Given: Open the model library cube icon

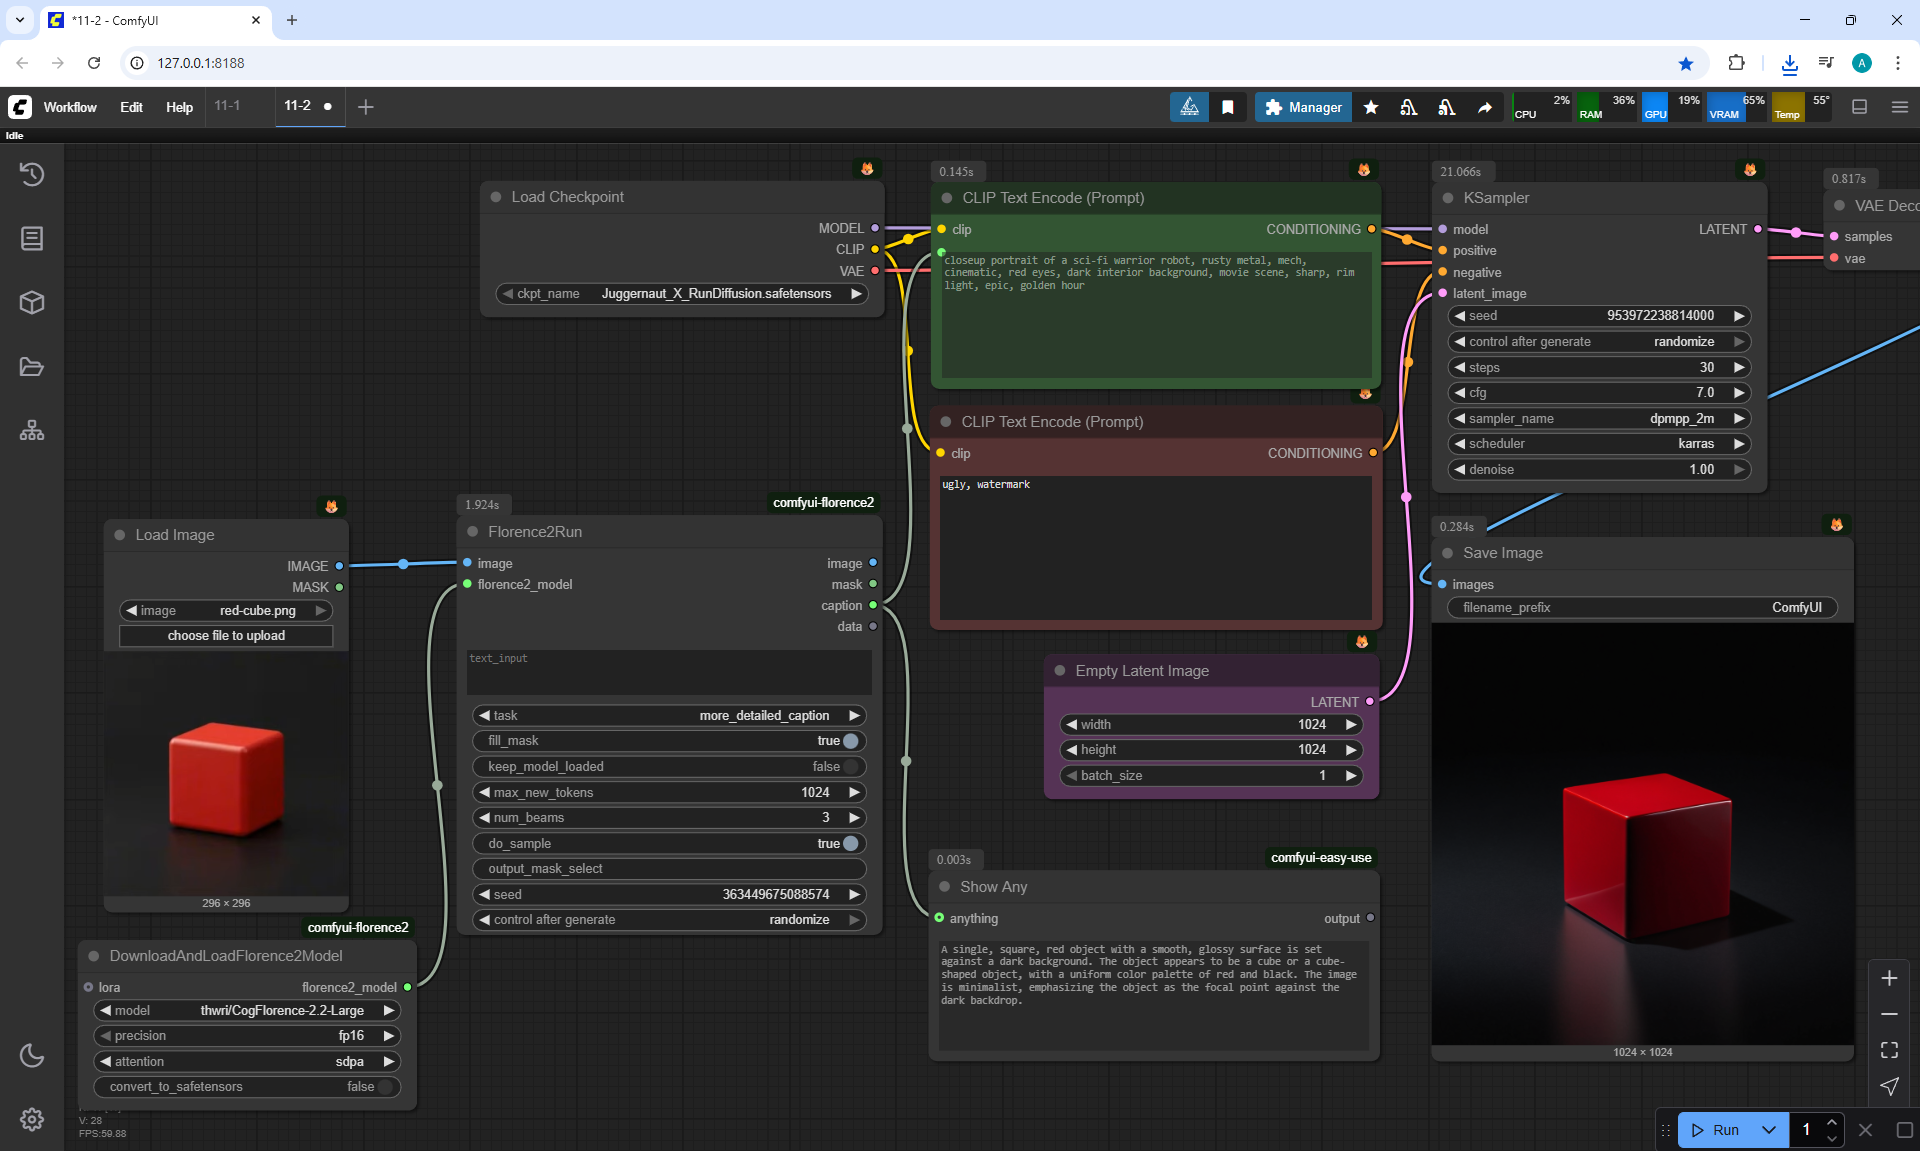Looking at the screenshot, I should pyautogui.click(x=32, y=302).
